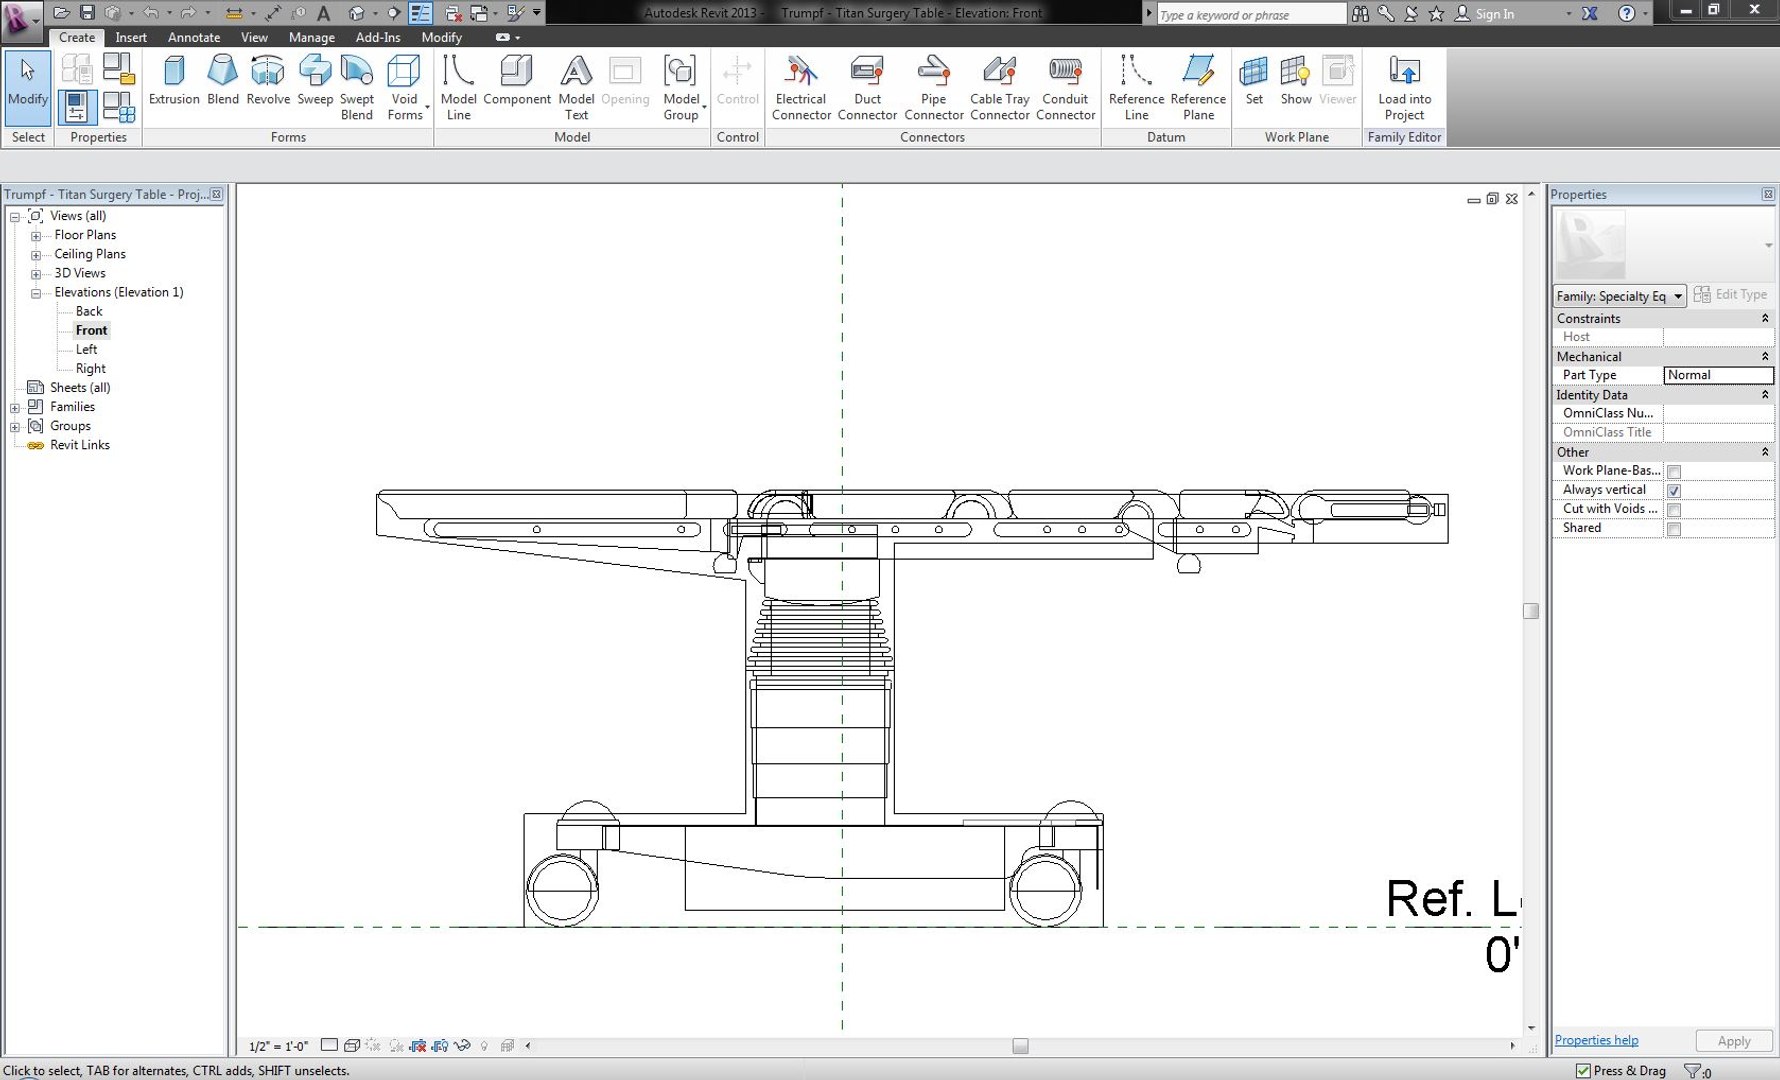This screenshot has width=1780, height=1080.
Task: Load family into project
Action: [1404, 87]
